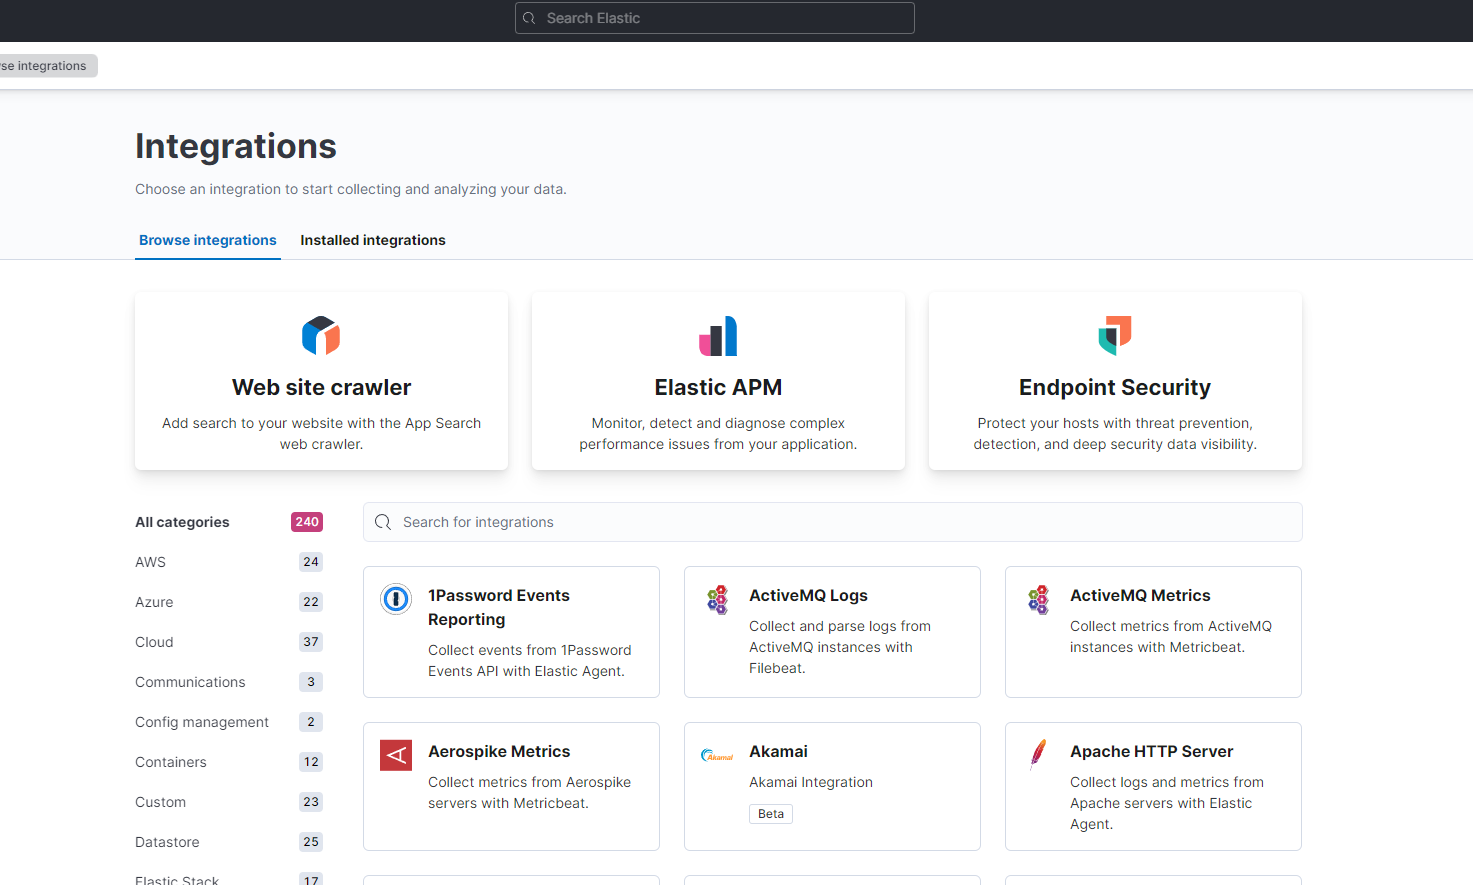Select the Elastic APM bar-chart icon
The width and height of the screenshot is (1473, 885).
click(x=718, y=336)
